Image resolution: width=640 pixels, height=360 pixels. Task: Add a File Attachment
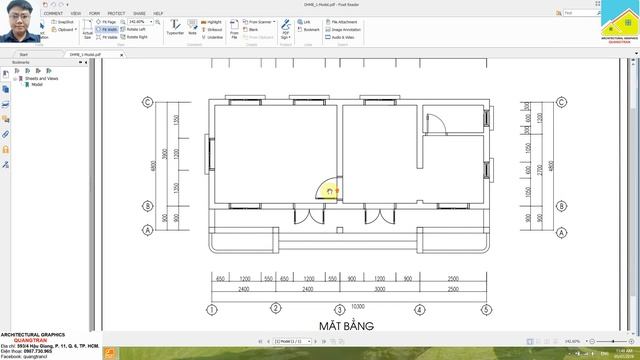point(341,22)
